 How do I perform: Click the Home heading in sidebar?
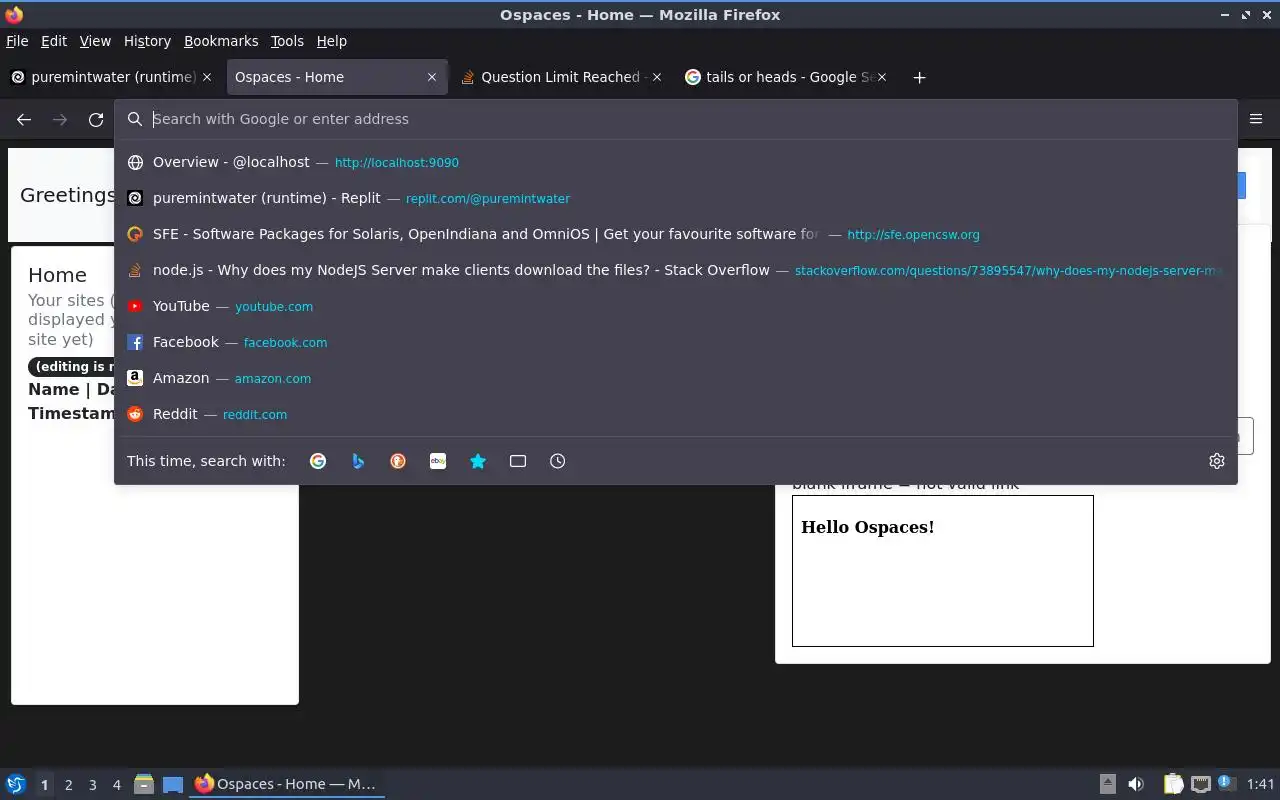(57, 275)
